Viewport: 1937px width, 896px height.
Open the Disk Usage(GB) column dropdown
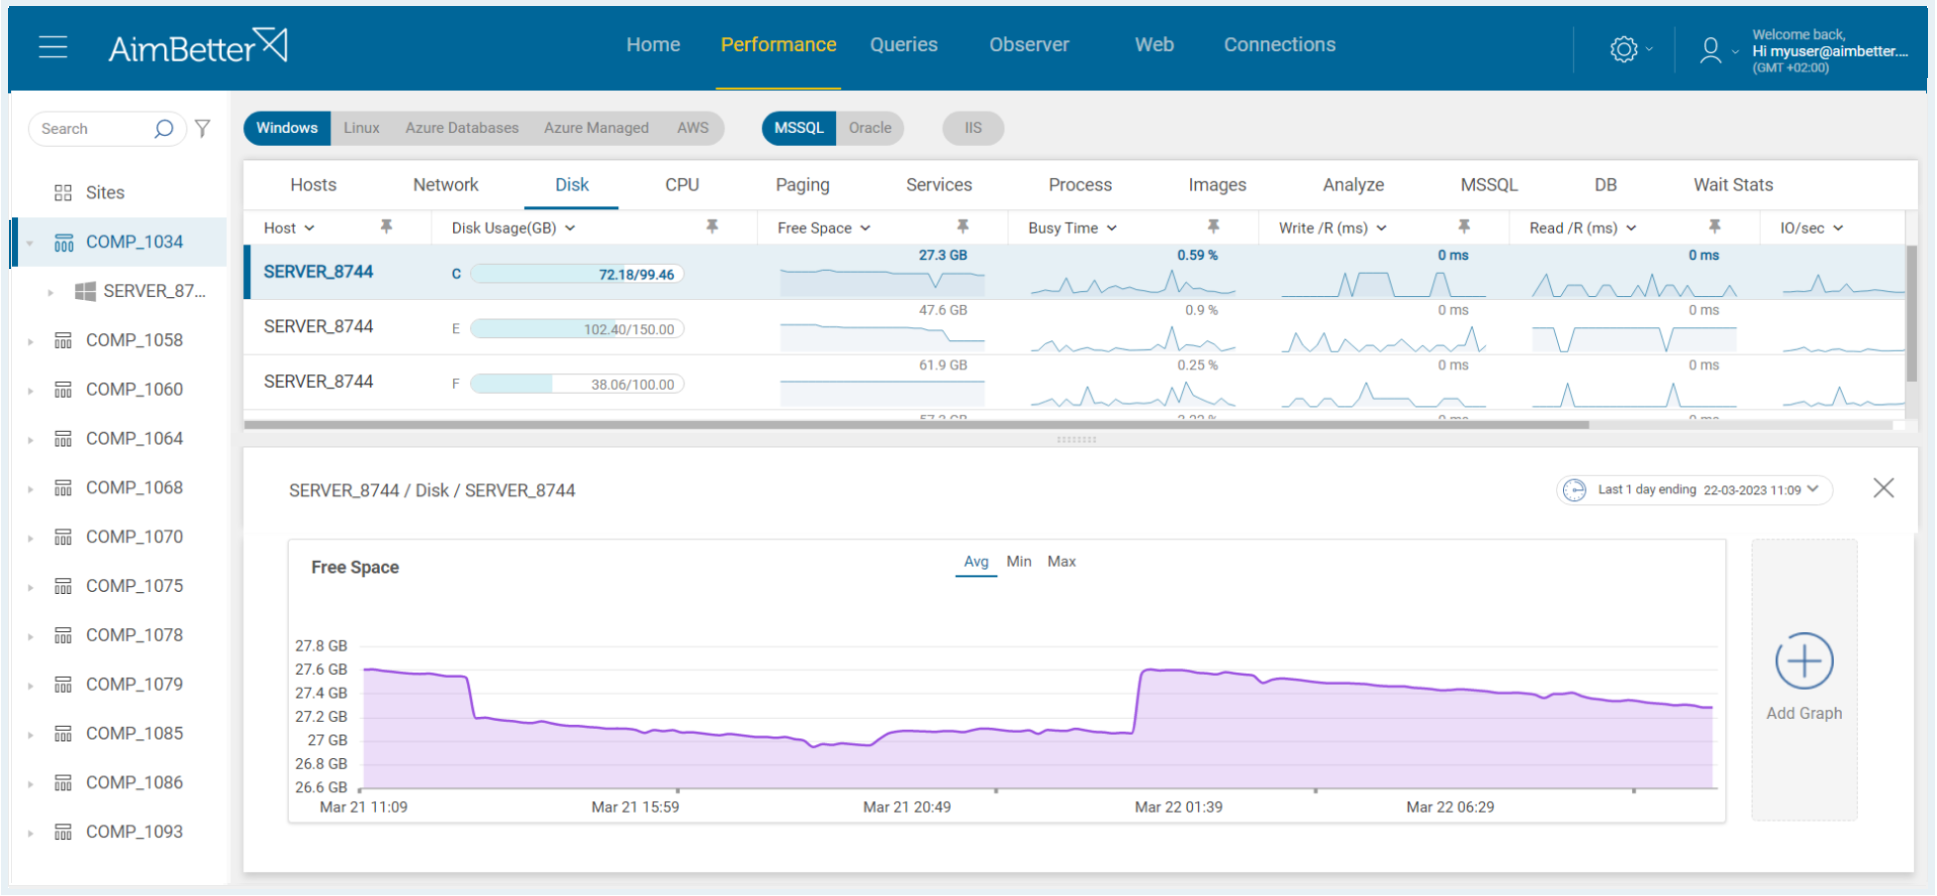click(570, 228)
